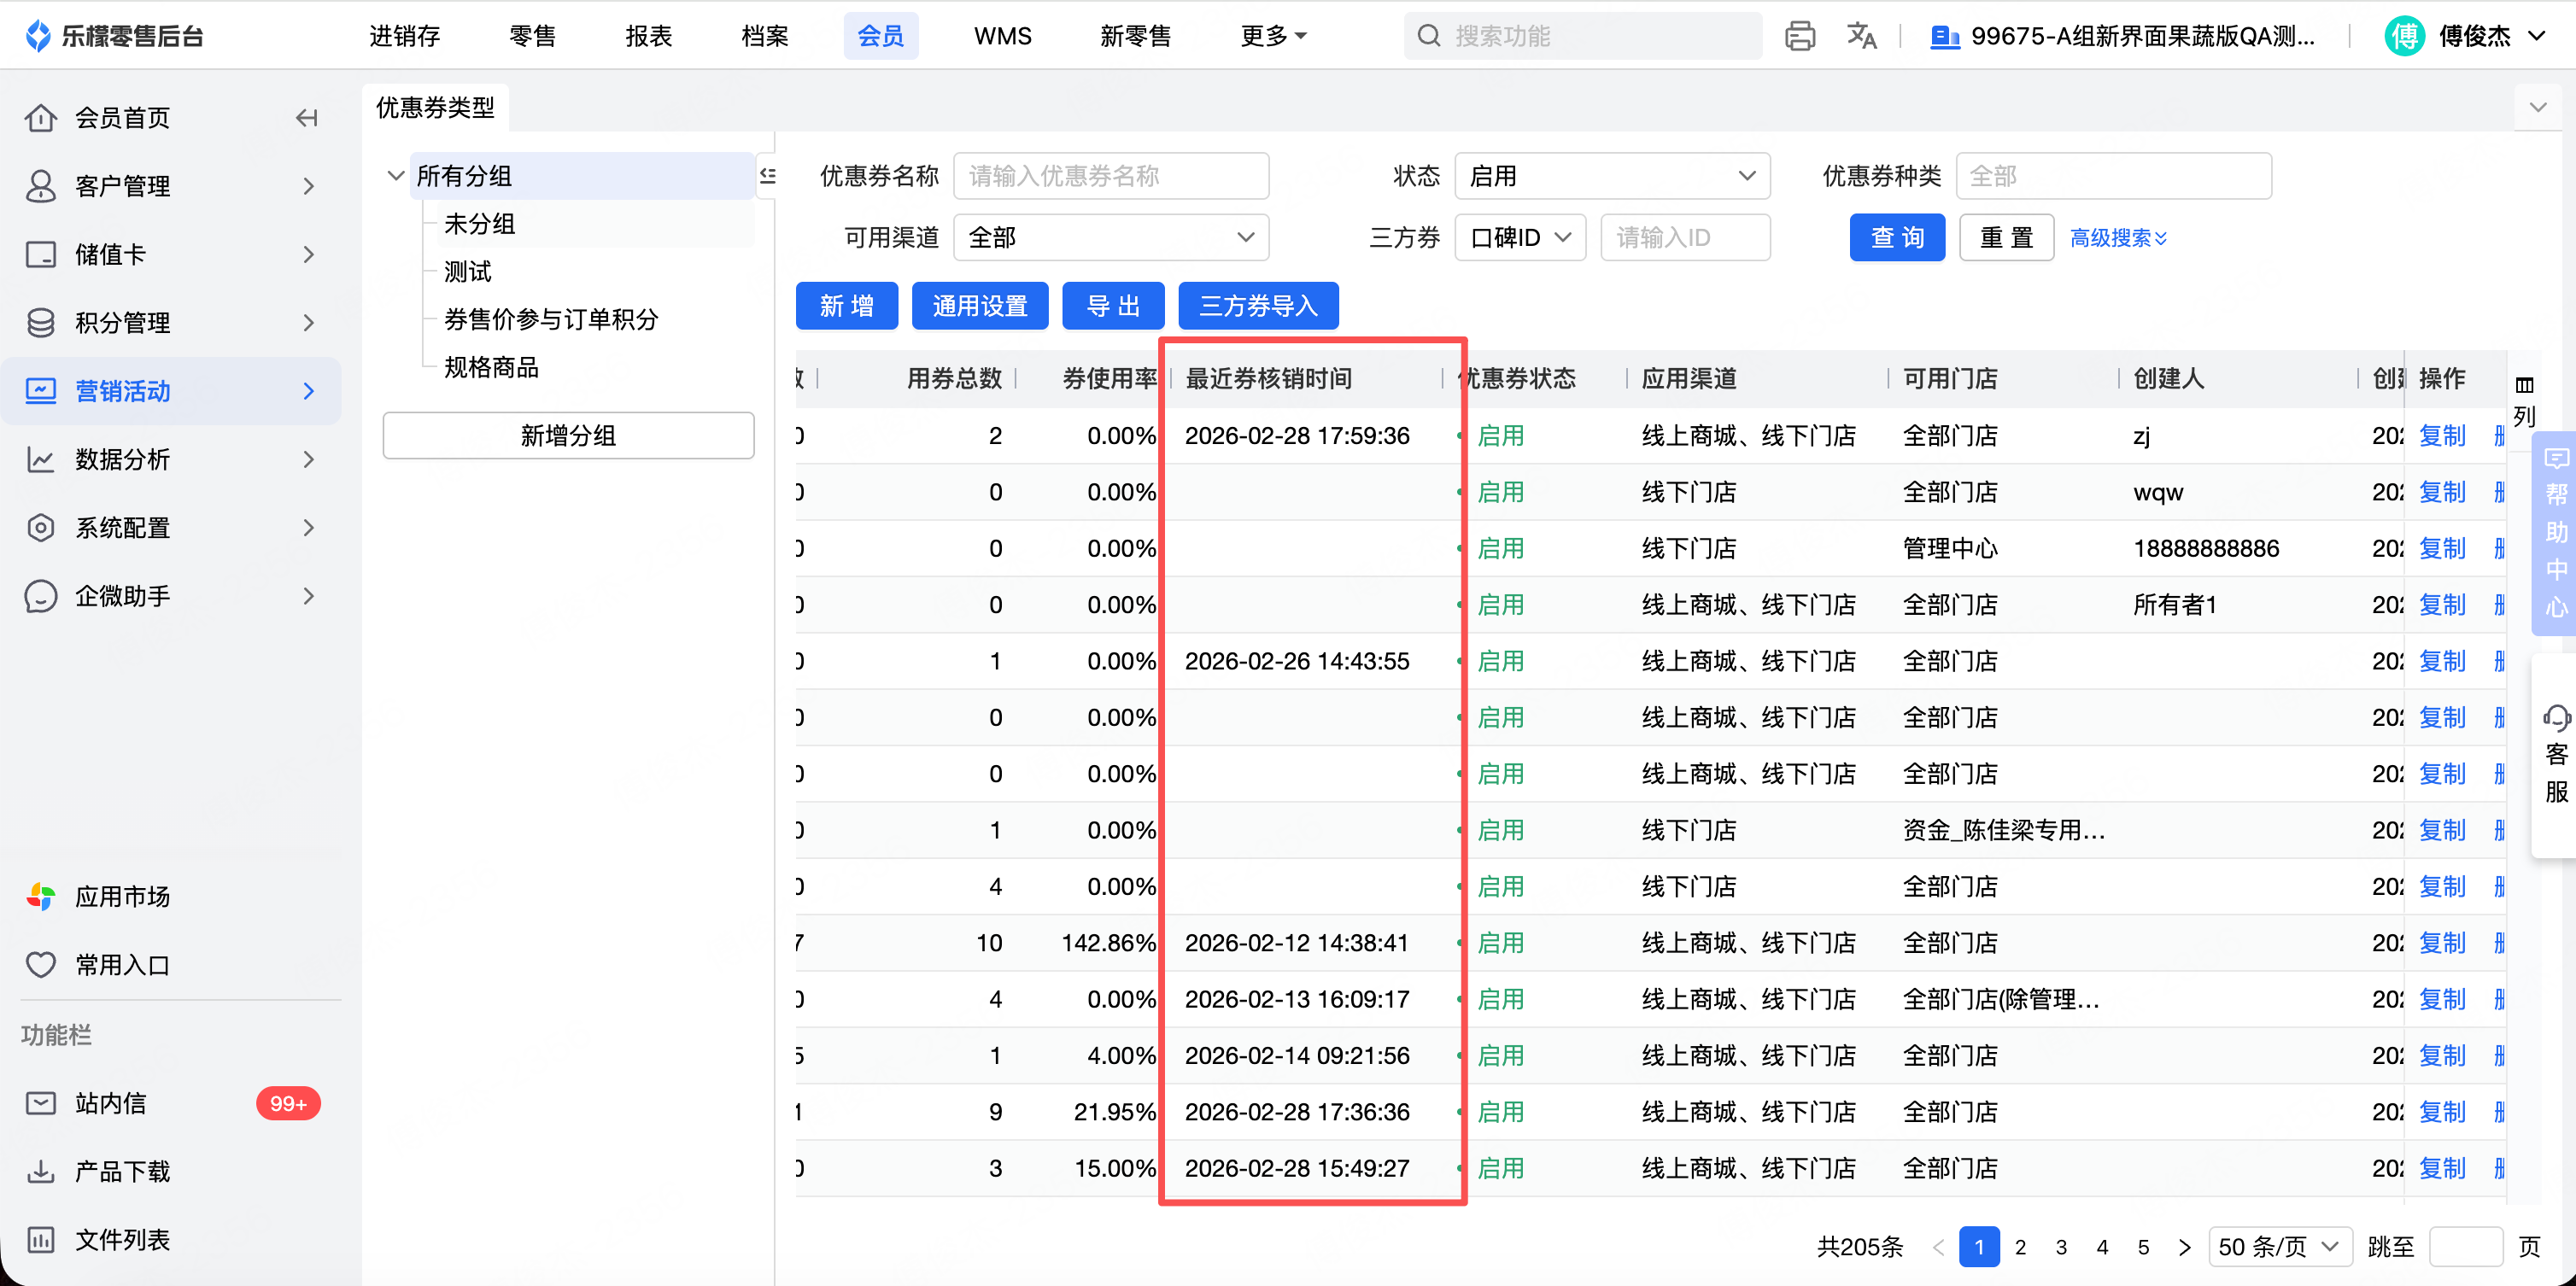Click the printer icon in top bar

1799,36
